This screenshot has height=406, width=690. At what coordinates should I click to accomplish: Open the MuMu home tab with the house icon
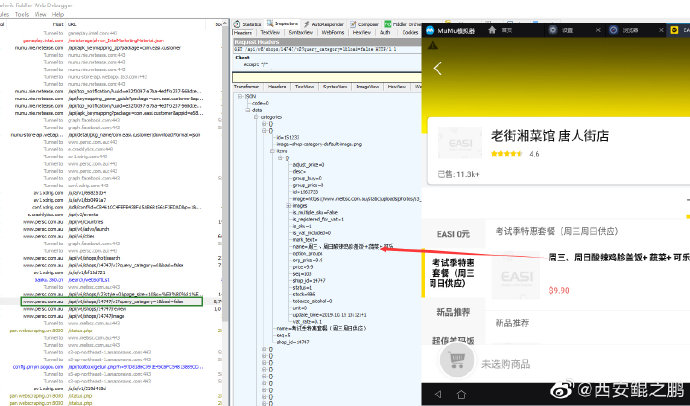[x=500, y=30]
